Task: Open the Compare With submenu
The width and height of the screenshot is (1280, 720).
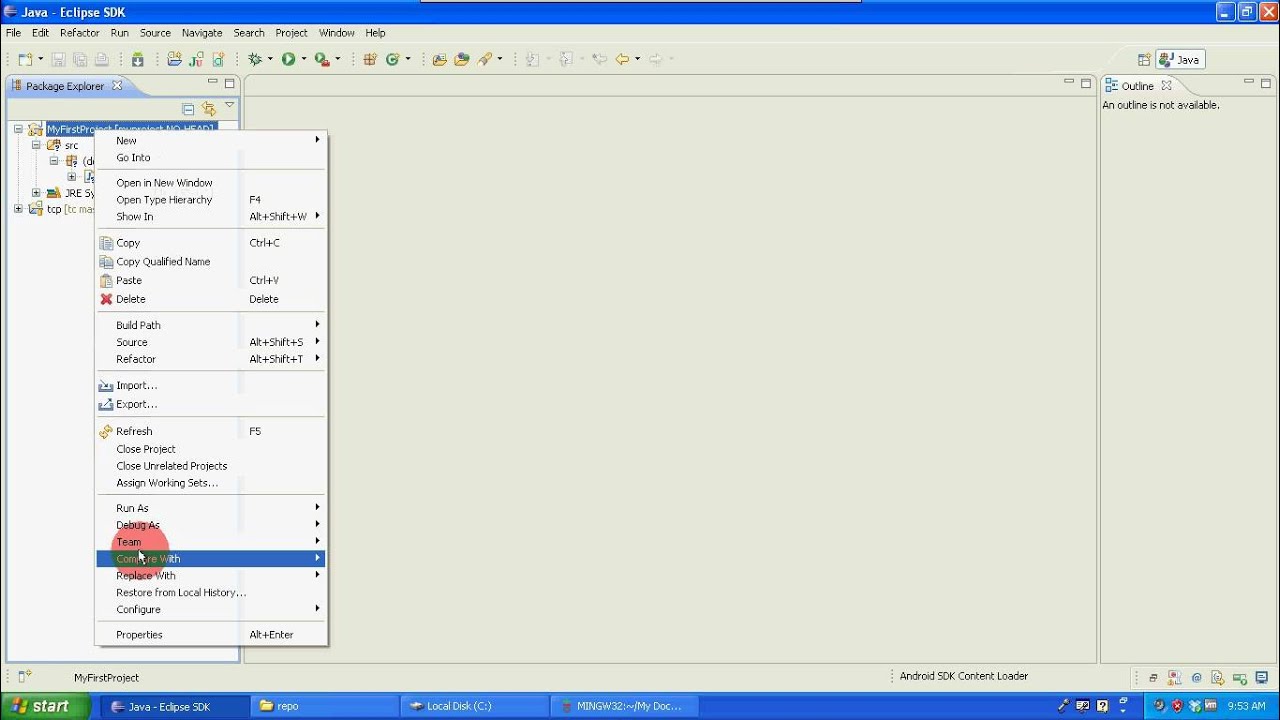Action: pyautogui.click(x=210, y=559)
